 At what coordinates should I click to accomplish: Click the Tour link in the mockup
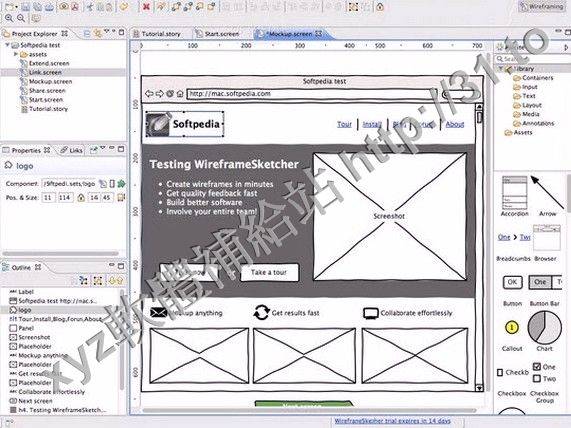pos(344,124)
